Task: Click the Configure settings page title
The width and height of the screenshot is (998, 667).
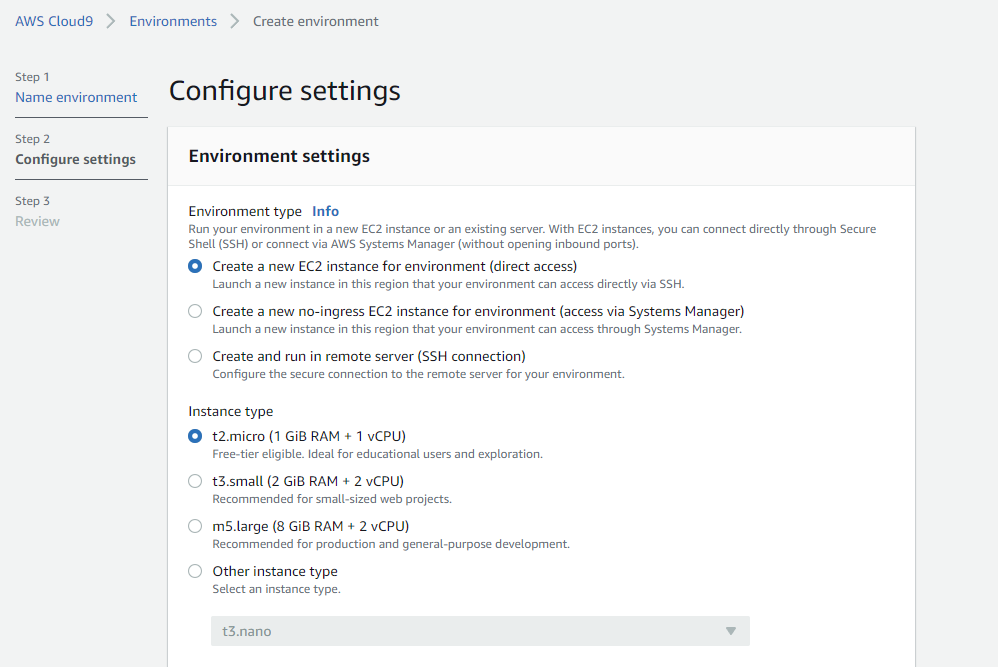Action: 285,90
